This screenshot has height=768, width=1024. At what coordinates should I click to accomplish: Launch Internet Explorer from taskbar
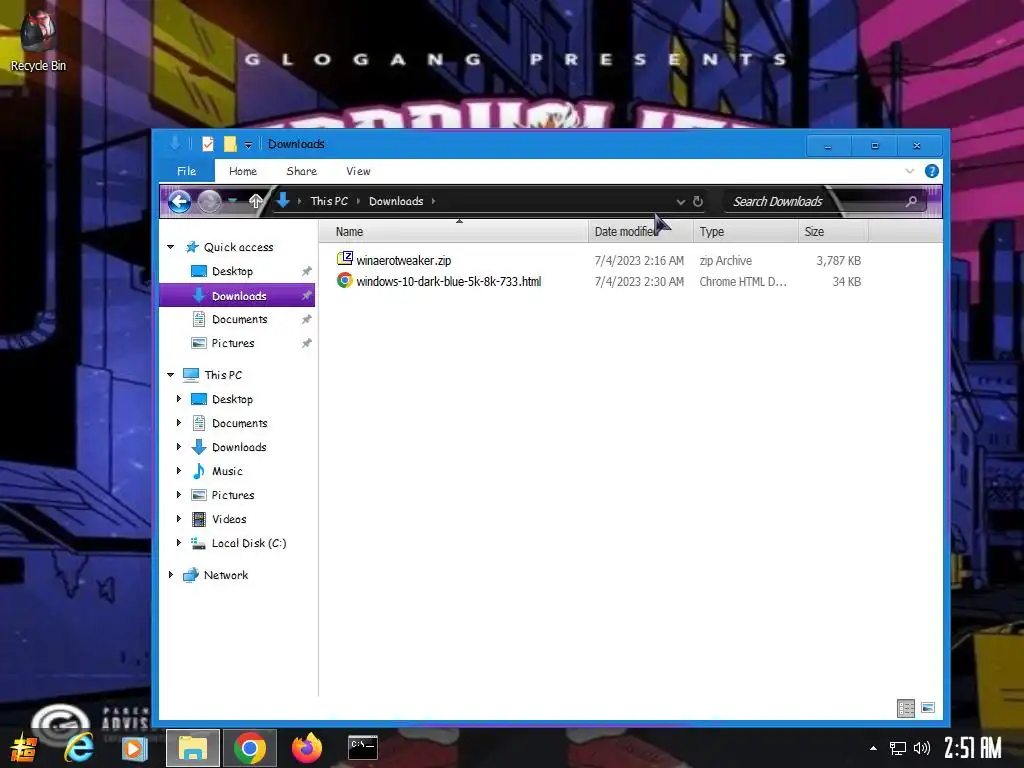click(78, 748)
